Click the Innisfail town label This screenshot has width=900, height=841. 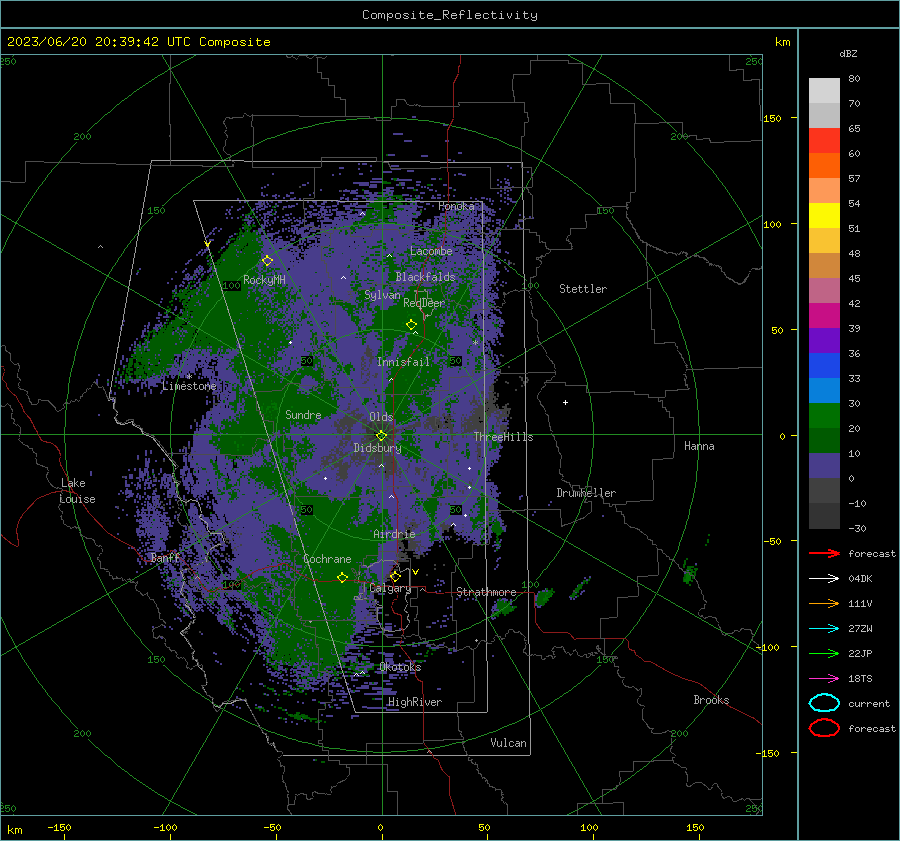point(403,362)
